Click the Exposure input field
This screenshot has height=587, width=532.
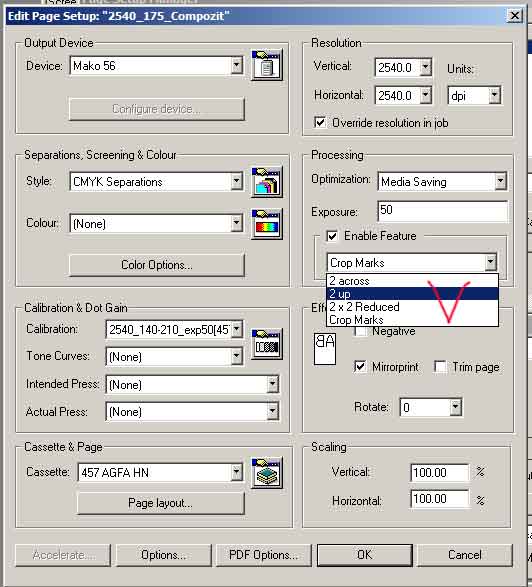[443, 211]
